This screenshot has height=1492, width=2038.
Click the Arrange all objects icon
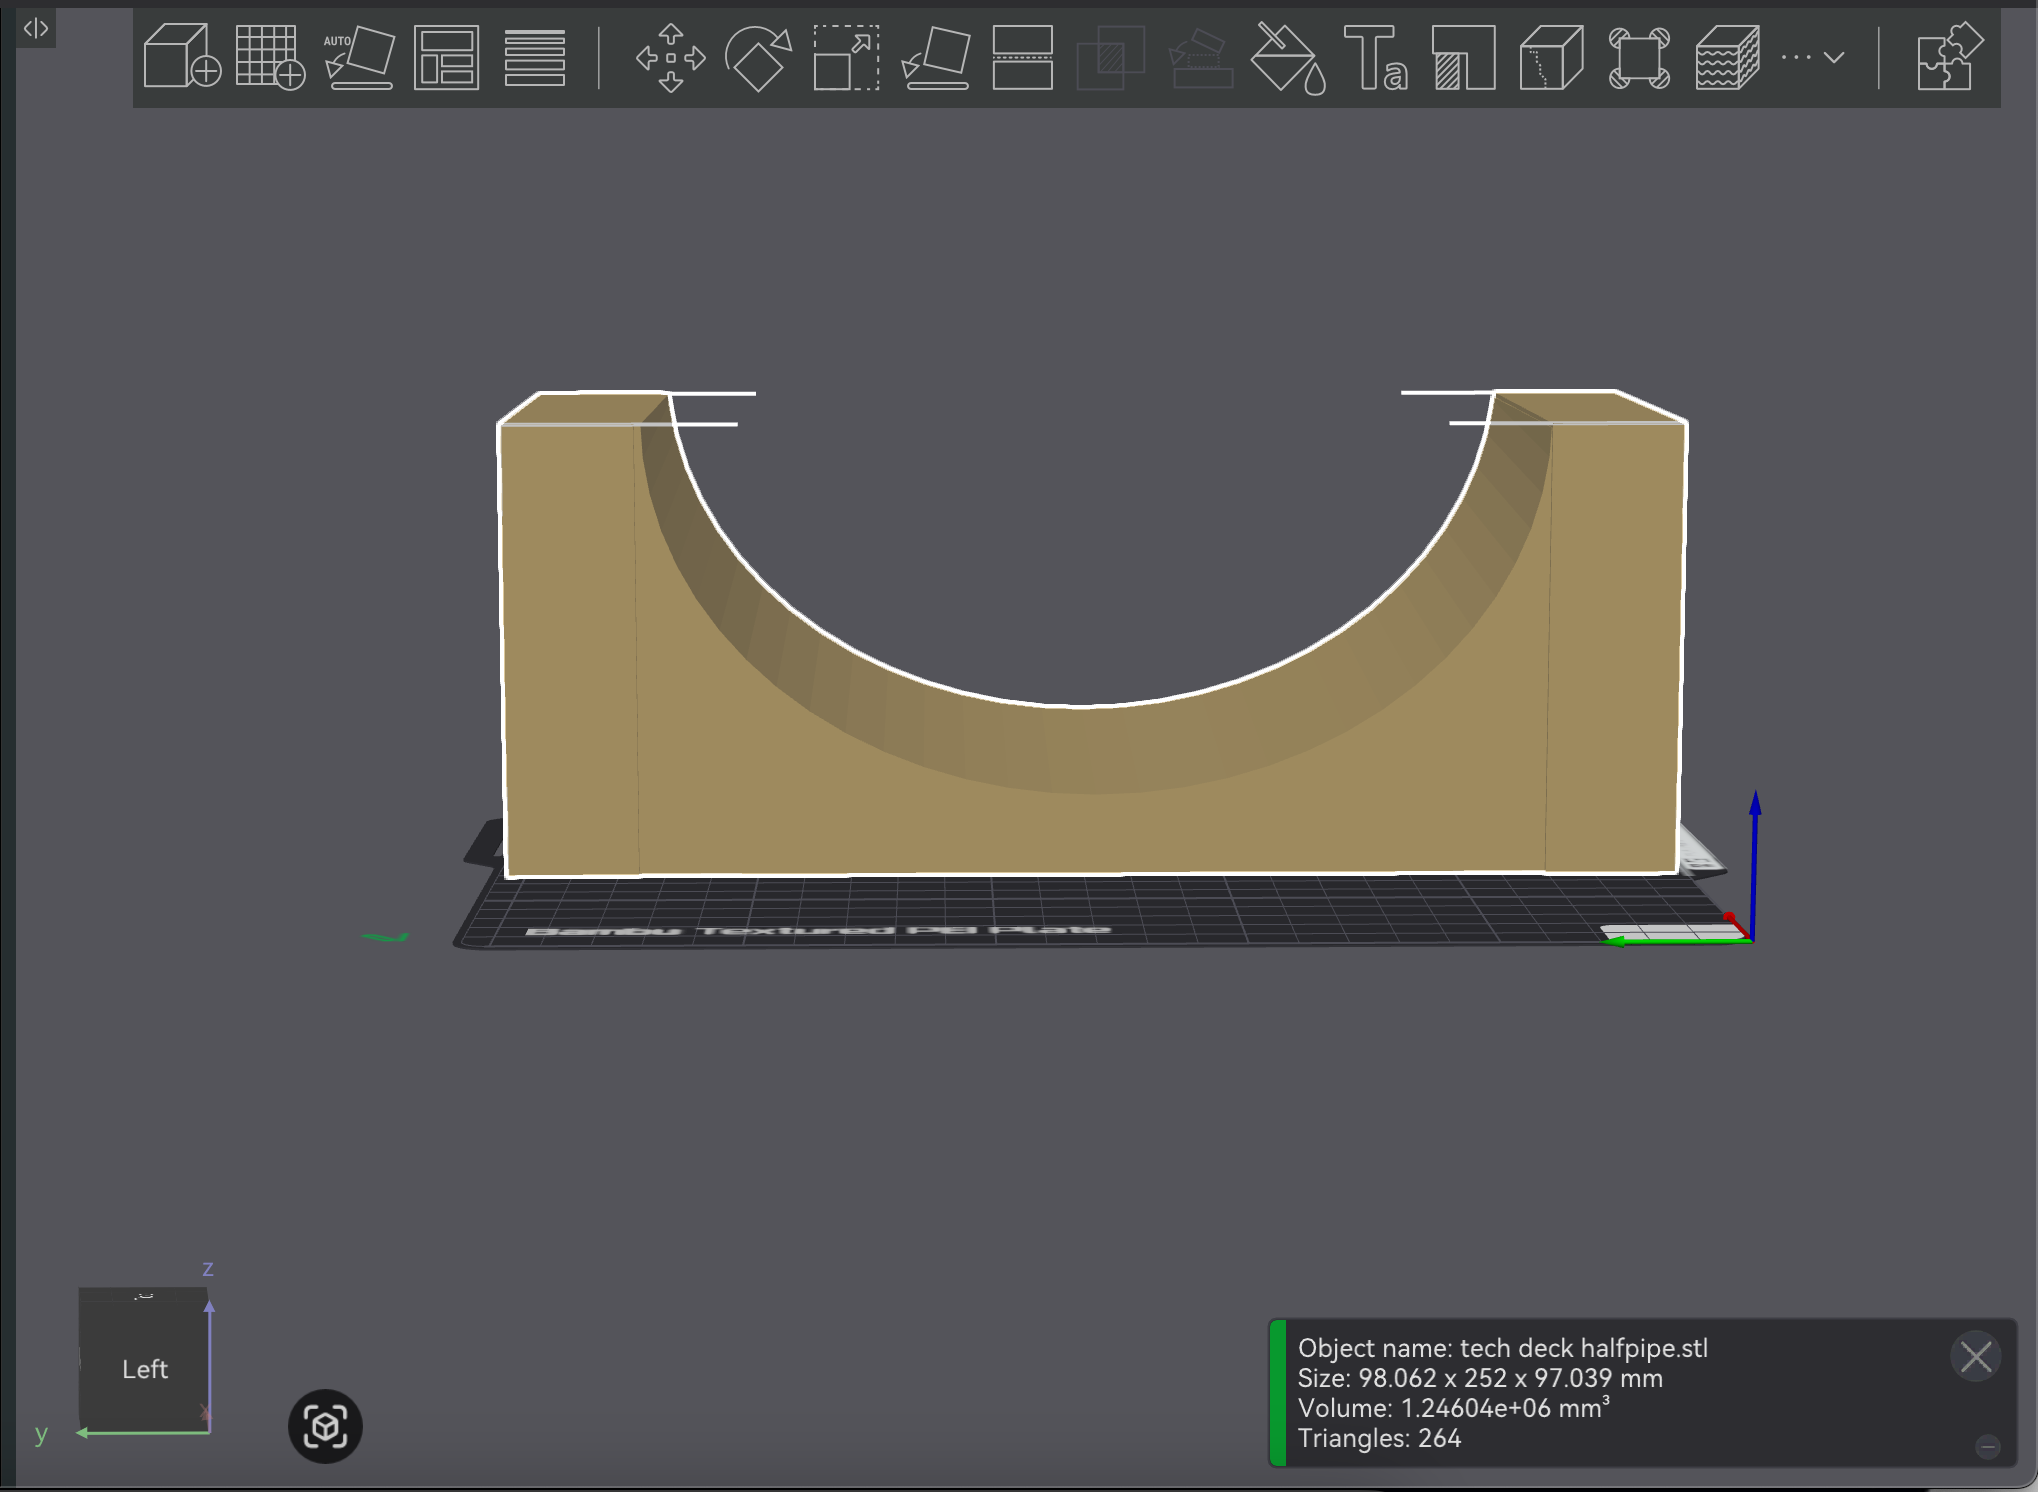point(446,57)
